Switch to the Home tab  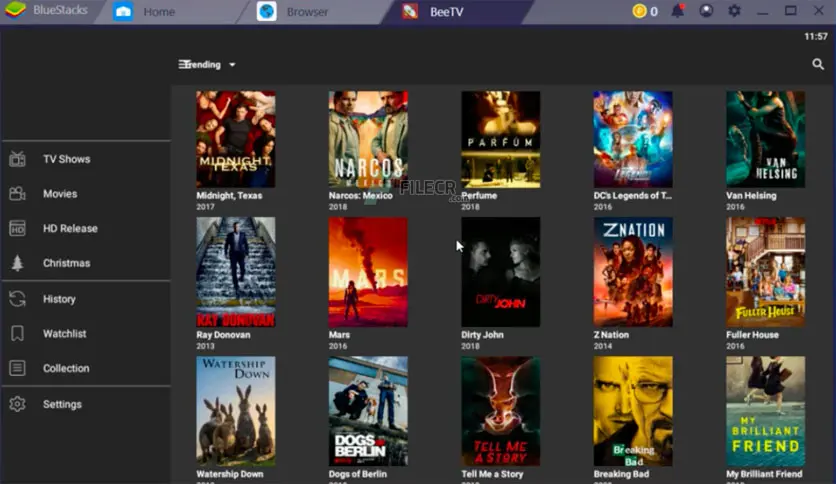158,12
